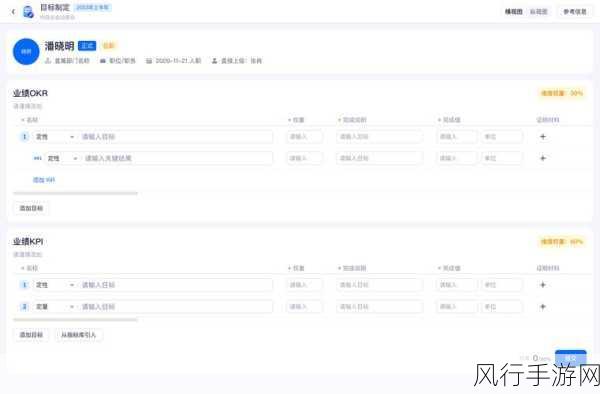Screen dimensions: 600x394
Task: Open the 参考信息 panel button
Action: tap(575, 12)
